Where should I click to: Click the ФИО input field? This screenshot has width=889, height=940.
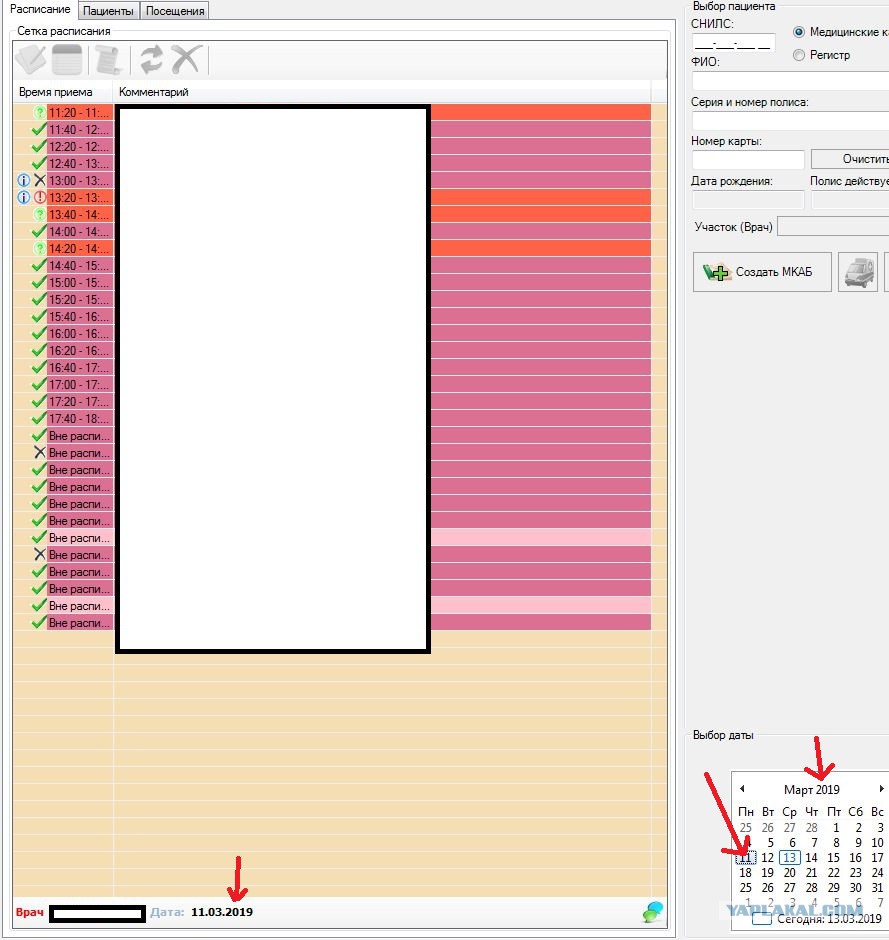click(x=791, y=80)
